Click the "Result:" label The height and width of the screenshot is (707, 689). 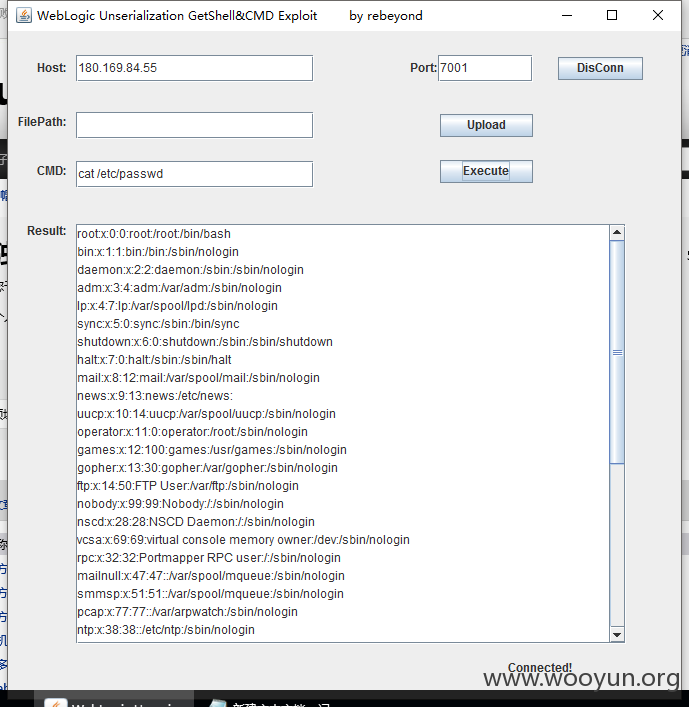pos(46,231)
